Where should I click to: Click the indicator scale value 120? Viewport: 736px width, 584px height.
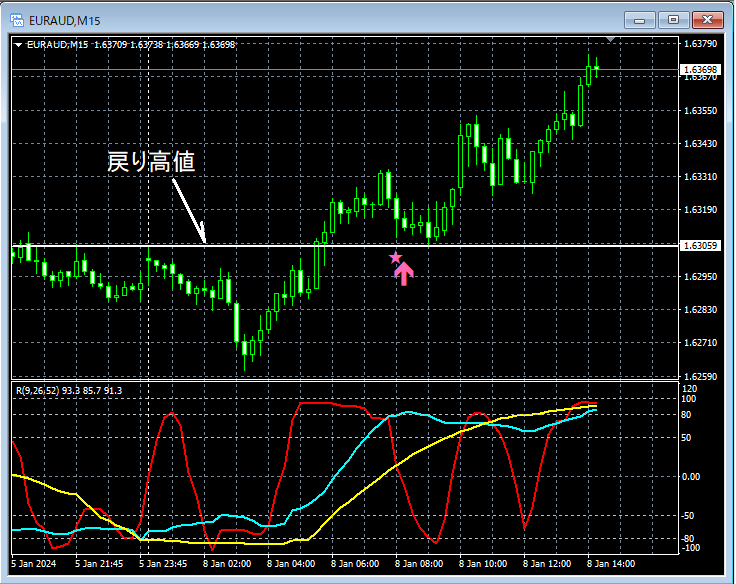coord(690,389)
